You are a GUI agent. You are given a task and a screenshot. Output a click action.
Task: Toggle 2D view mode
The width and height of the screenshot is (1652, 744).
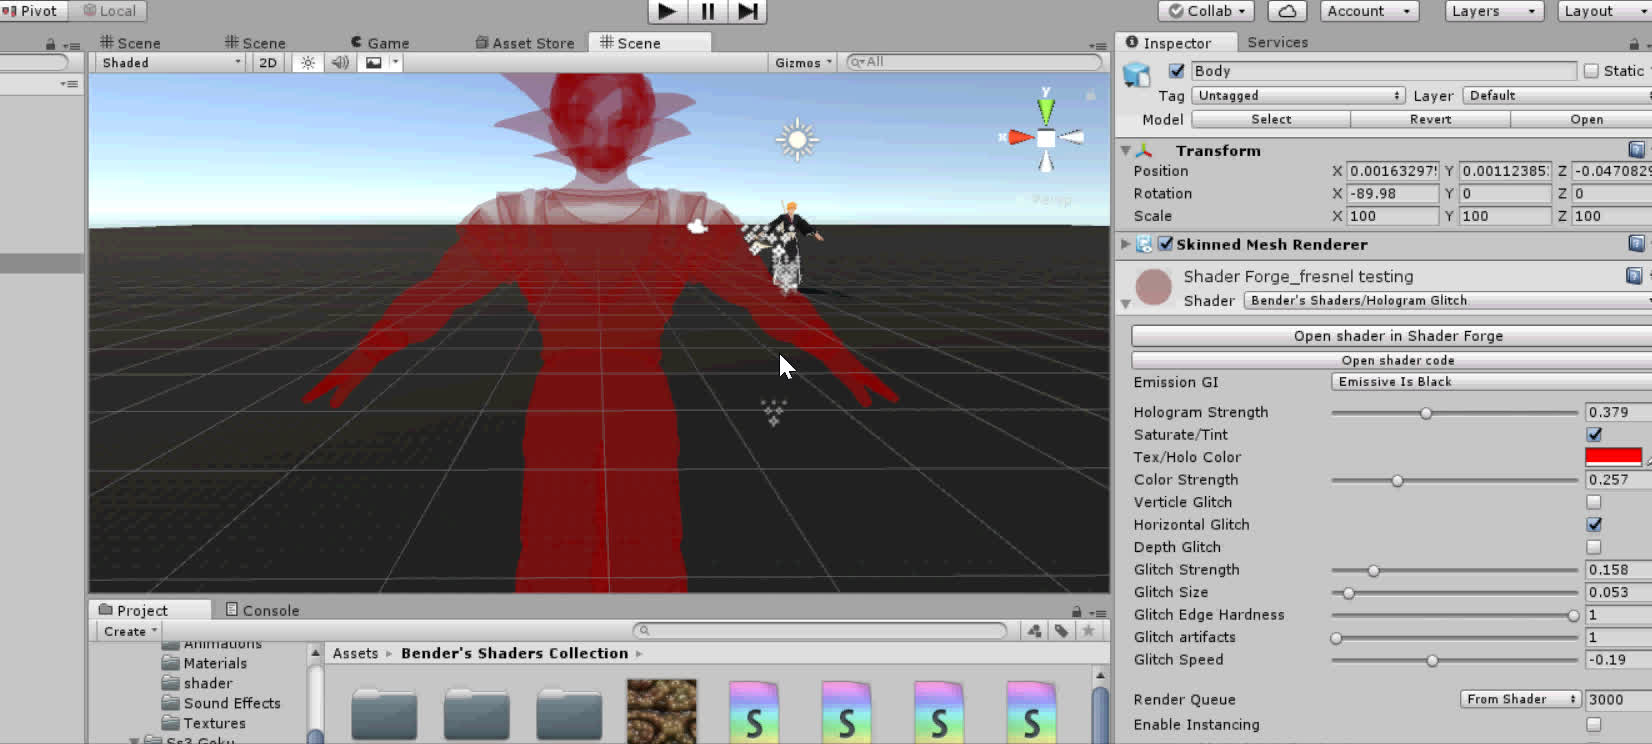click(268, 62)
